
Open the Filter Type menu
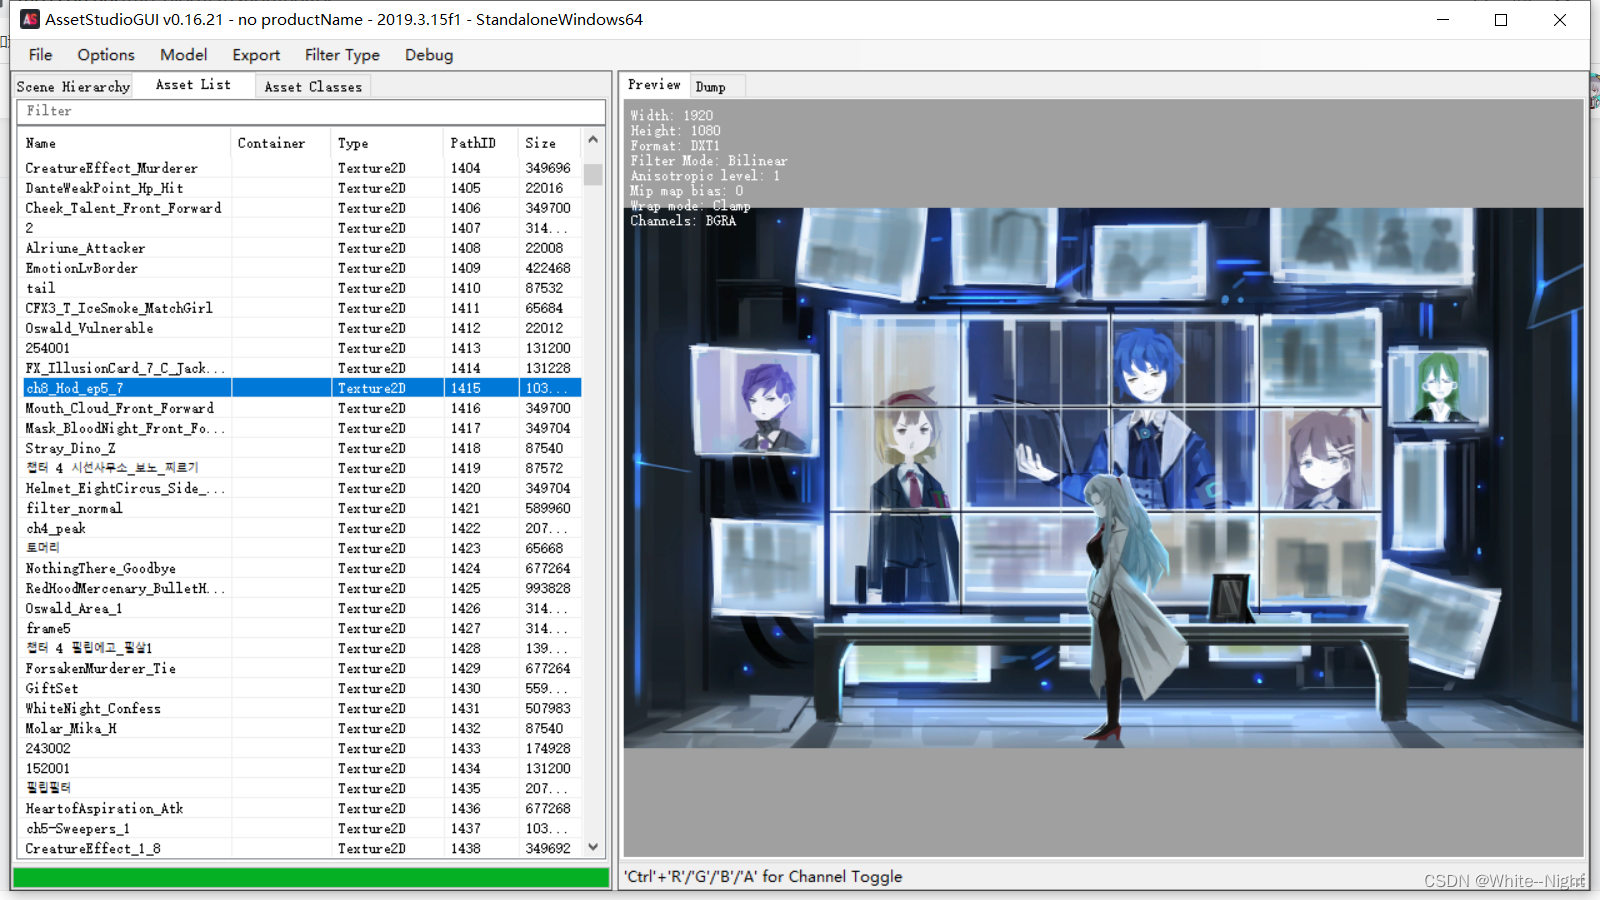tap(342, 55)
